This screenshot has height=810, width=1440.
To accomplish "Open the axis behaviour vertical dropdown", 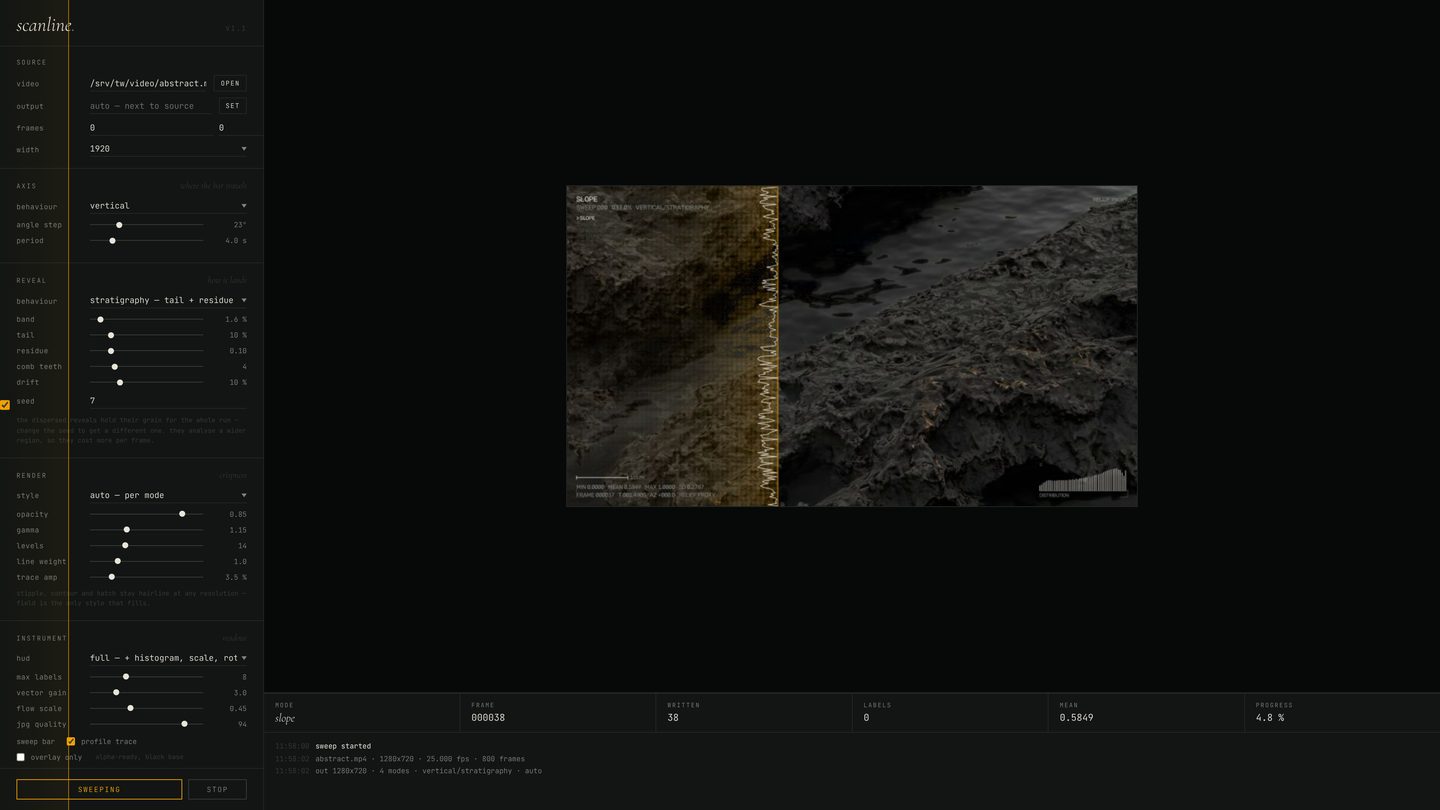I will click(168, 206).
